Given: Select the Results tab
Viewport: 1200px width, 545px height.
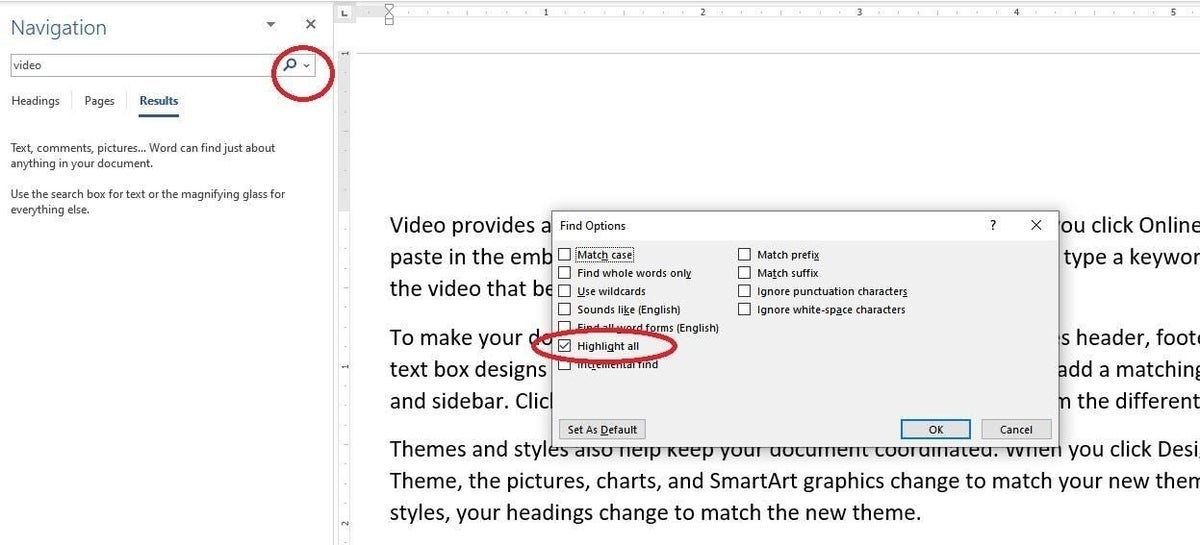Looking at the screenshot, I should tap(159, 101).
